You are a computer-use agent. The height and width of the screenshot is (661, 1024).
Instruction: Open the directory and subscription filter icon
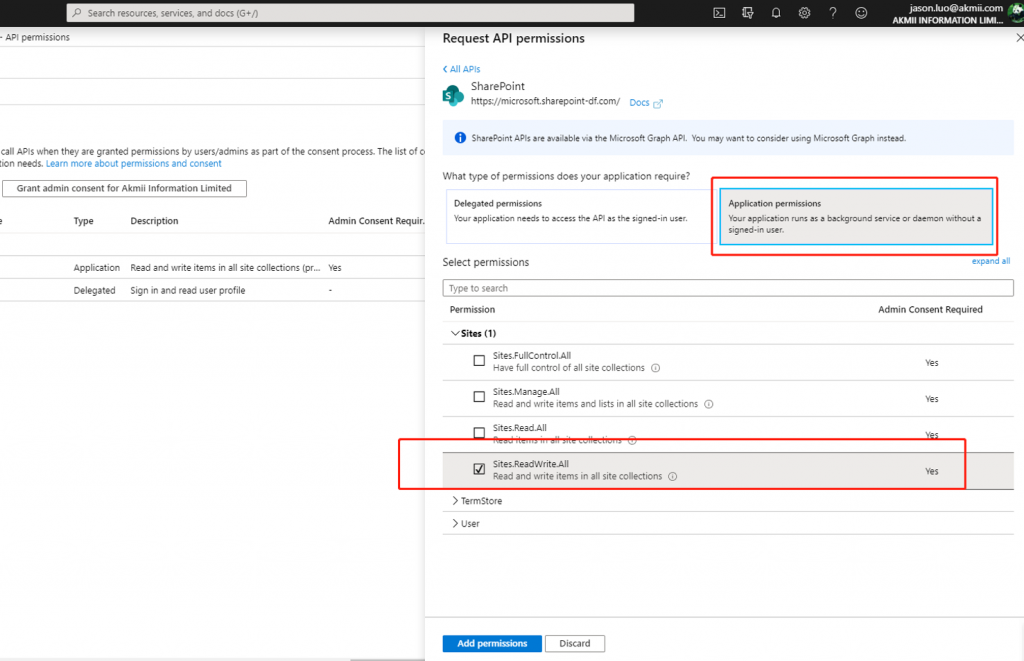(748, 13)
